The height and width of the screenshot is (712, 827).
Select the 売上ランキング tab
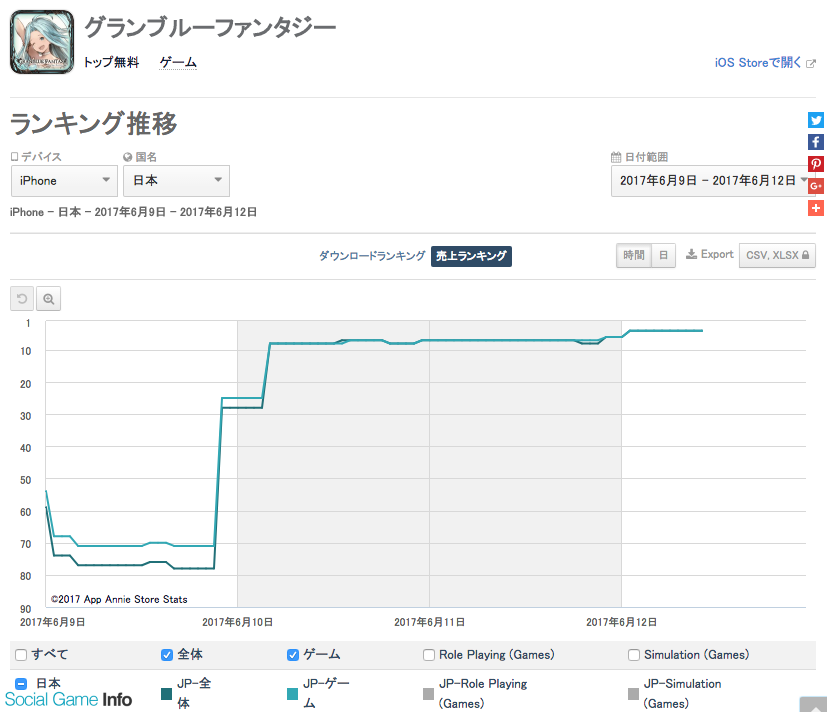coord(471,256)
